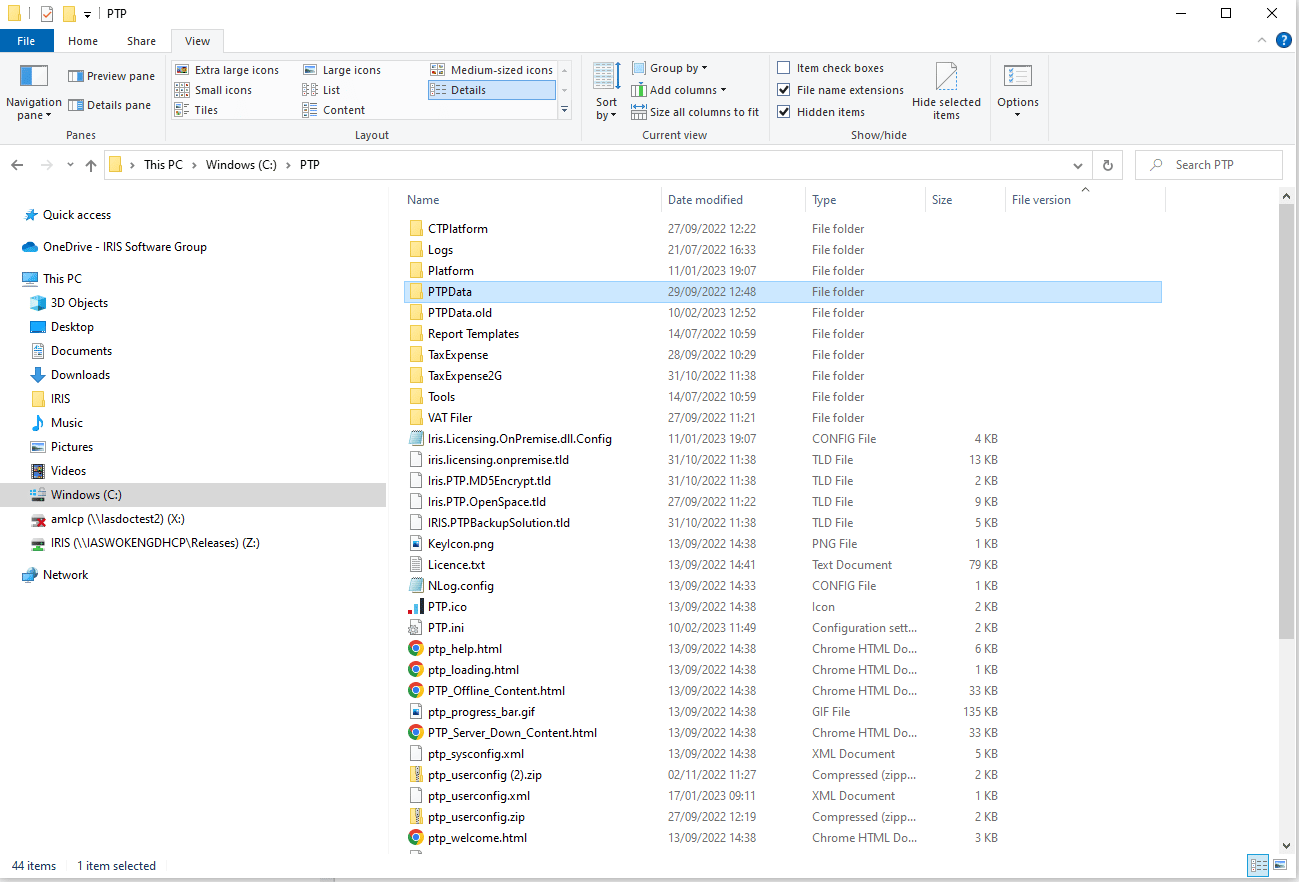1299x882 pixels.
Task: Switch to the Home ribbon tab
Action: click(83, 41)
